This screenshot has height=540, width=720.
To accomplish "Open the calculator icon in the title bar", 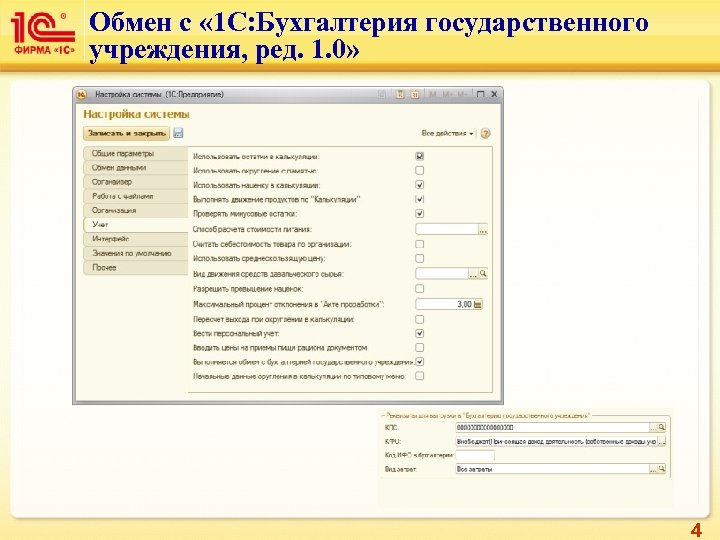I will (400, 94).
